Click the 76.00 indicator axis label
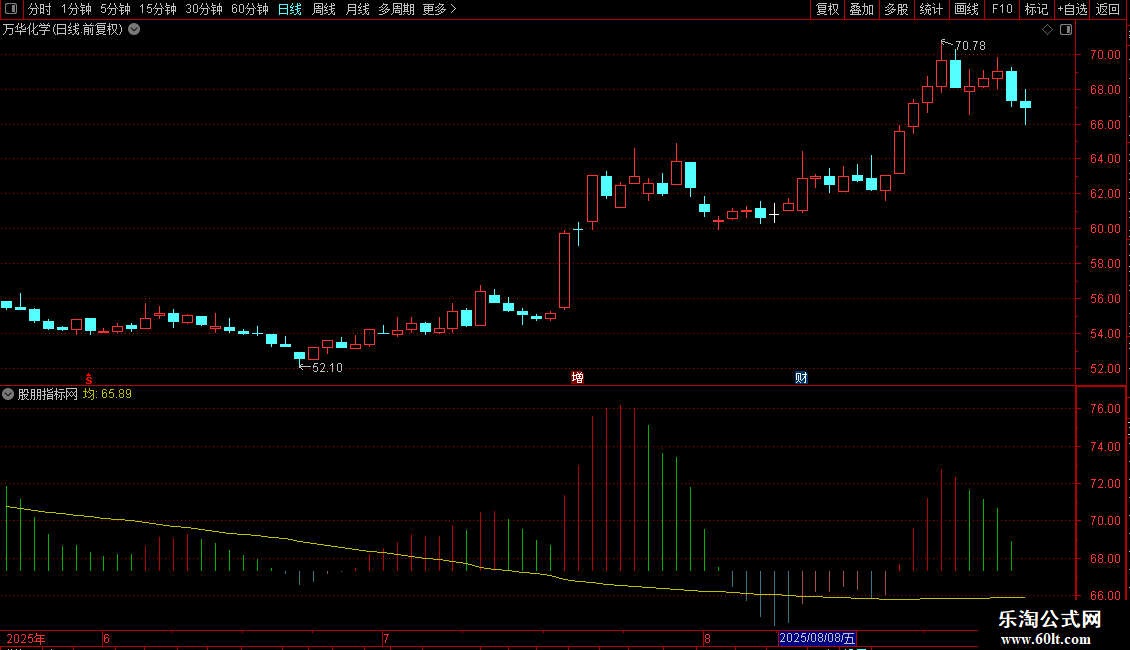1130x650 pixels. pyautogui.click(x=1105, y=409)
